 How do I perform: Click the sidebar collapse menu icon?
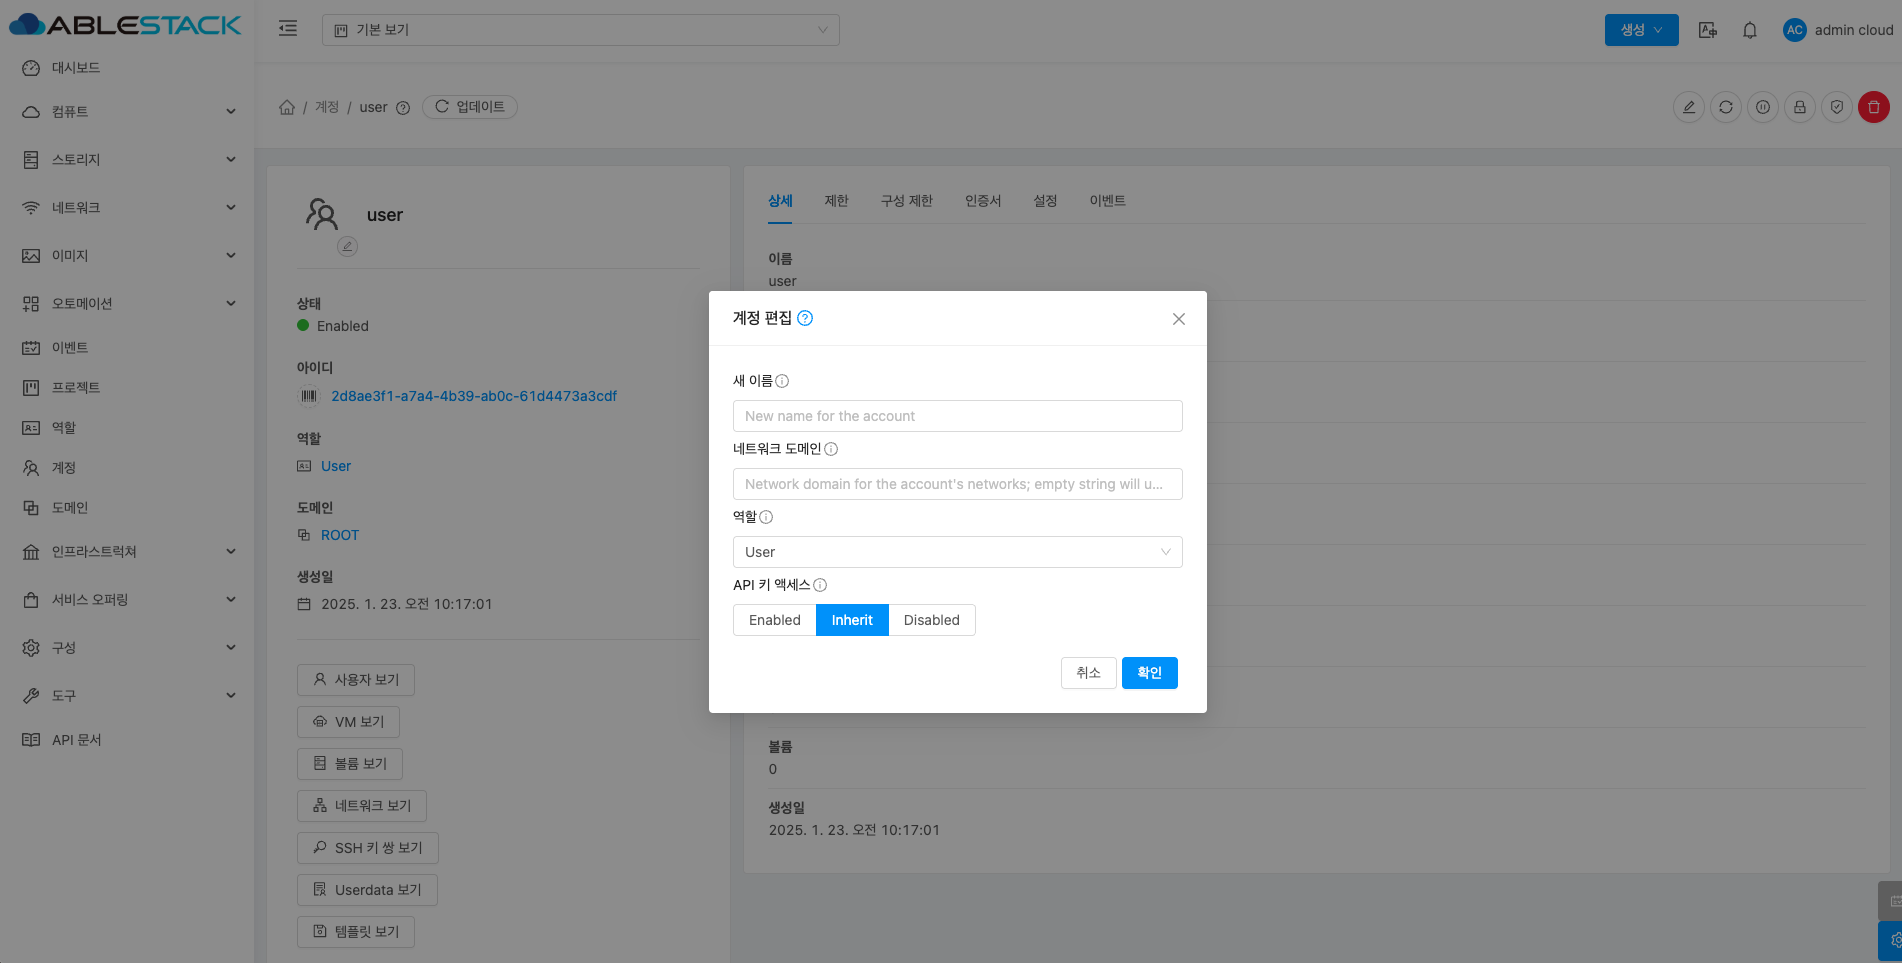288,29
